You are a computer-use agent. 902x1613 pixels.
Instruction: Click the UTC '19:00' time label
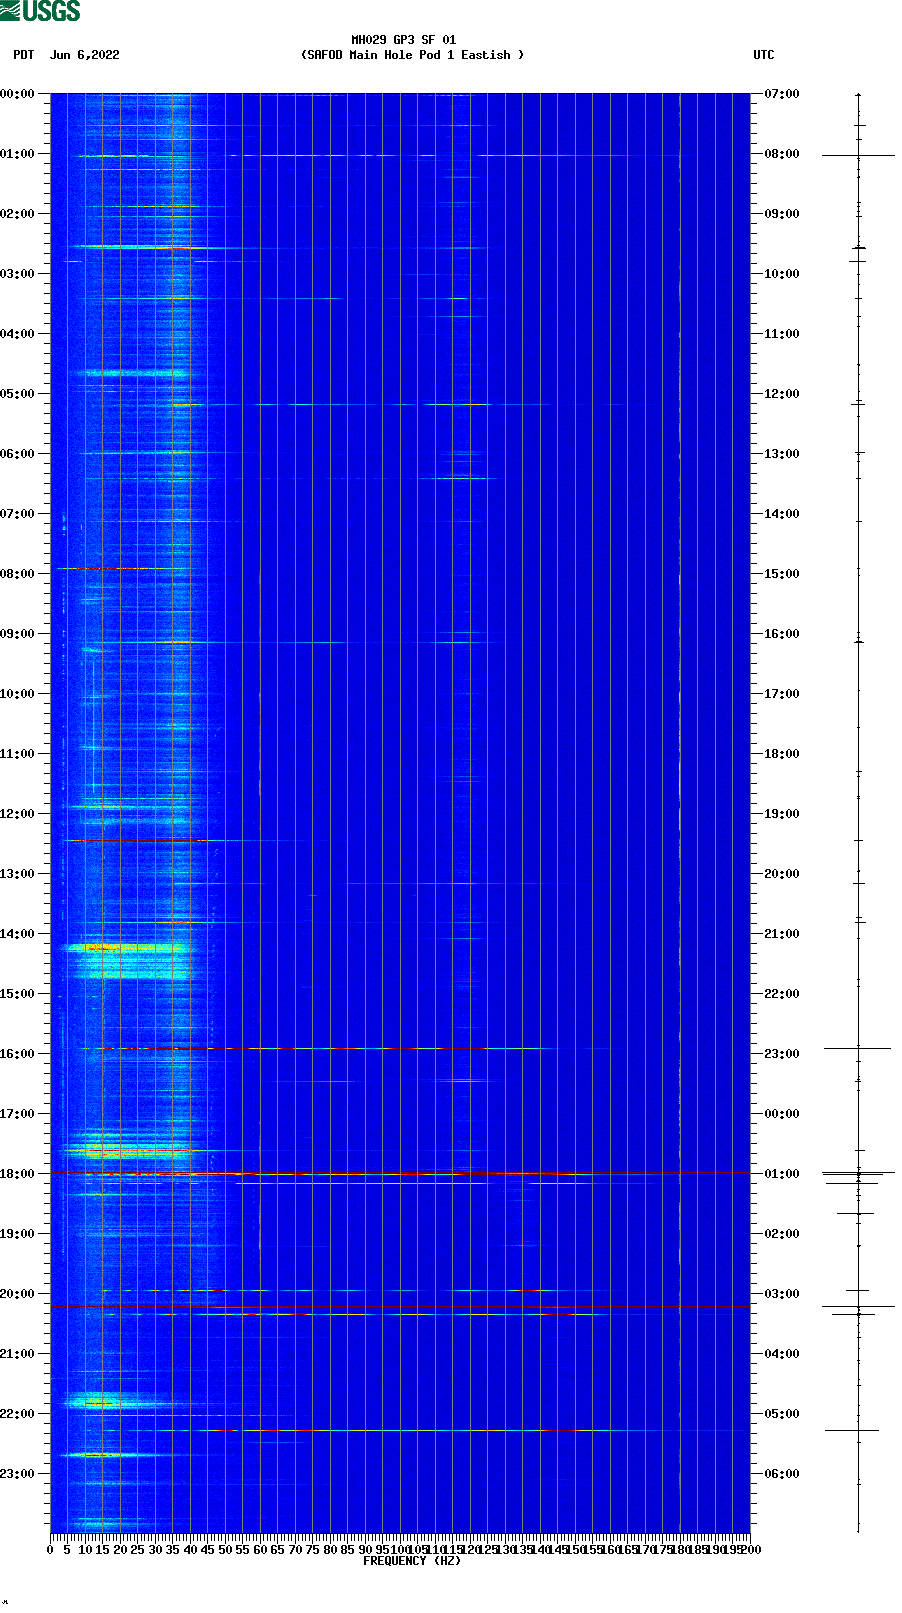pos(782,814)
